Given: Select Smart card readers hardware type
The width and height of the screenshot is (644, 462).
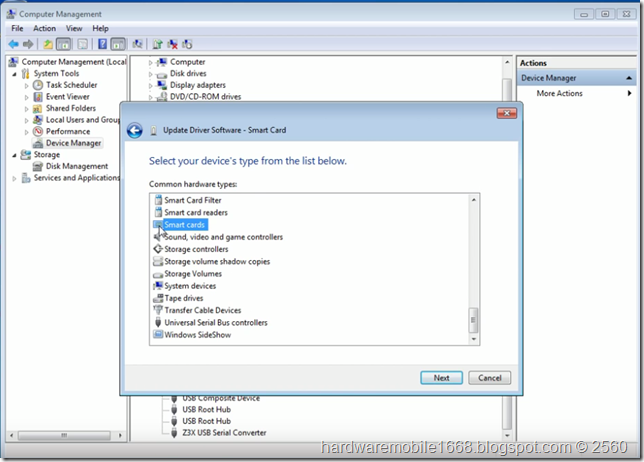Looking at the screenshot, I should click(196, 213).
